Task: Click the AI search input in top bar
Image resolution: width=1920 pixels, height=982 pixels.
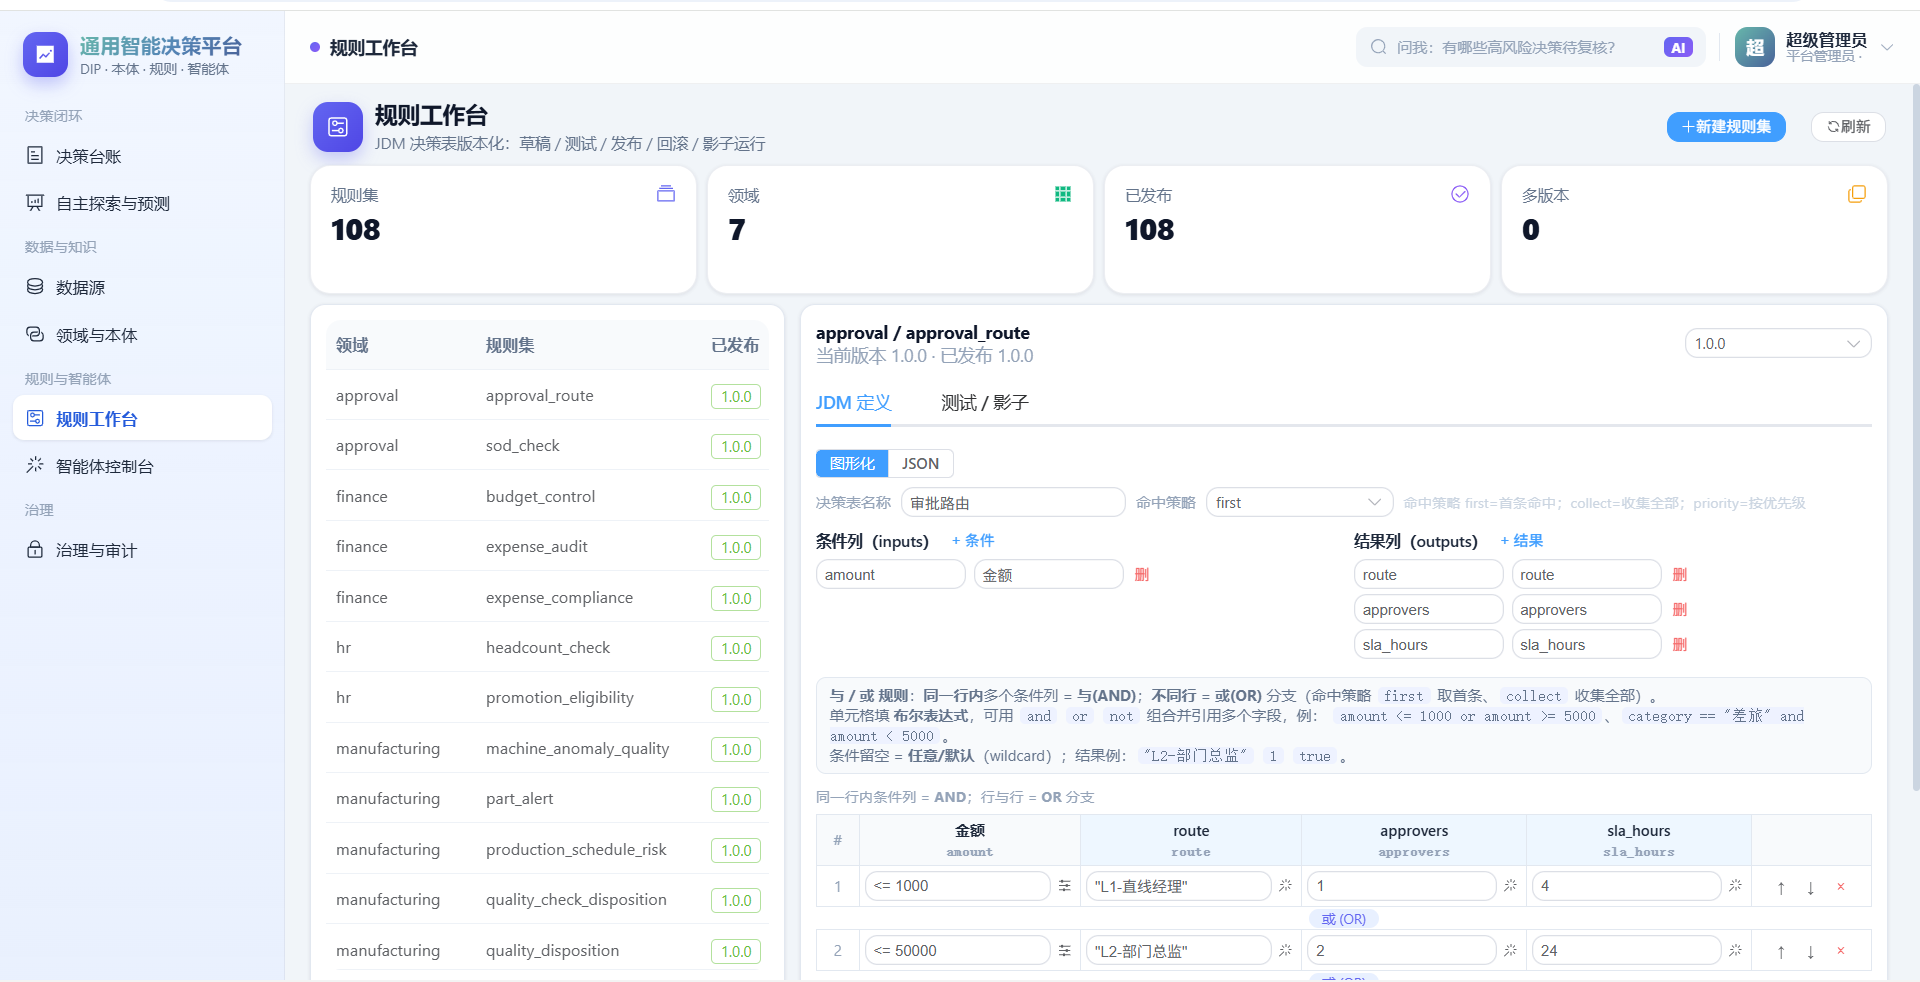Action: 1530,47
